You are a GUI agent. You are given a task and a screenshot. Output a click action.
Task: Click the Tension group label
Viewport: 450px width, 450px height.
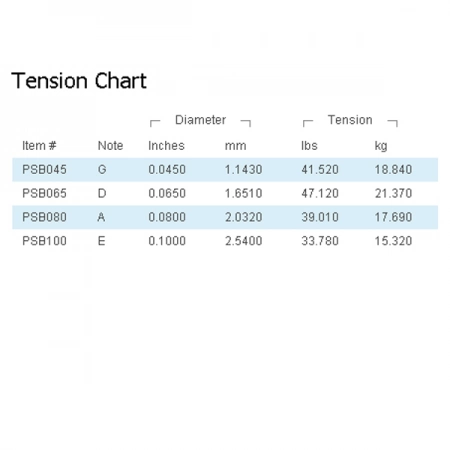[350, 120]
